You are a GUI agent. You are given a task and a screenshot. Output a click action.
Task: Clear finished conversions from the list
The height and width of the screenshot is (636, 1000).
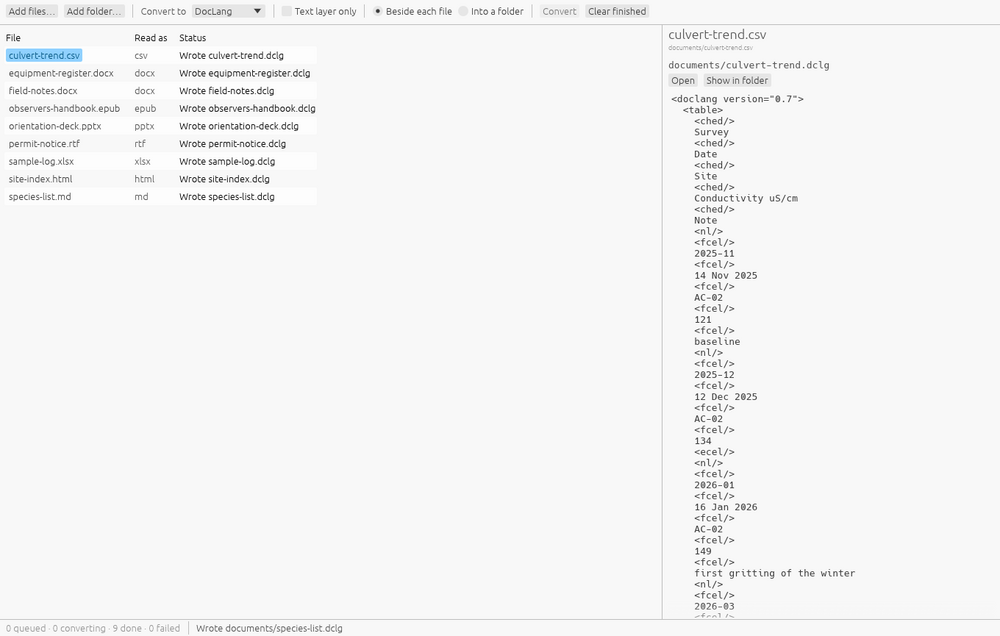(617, 11)
